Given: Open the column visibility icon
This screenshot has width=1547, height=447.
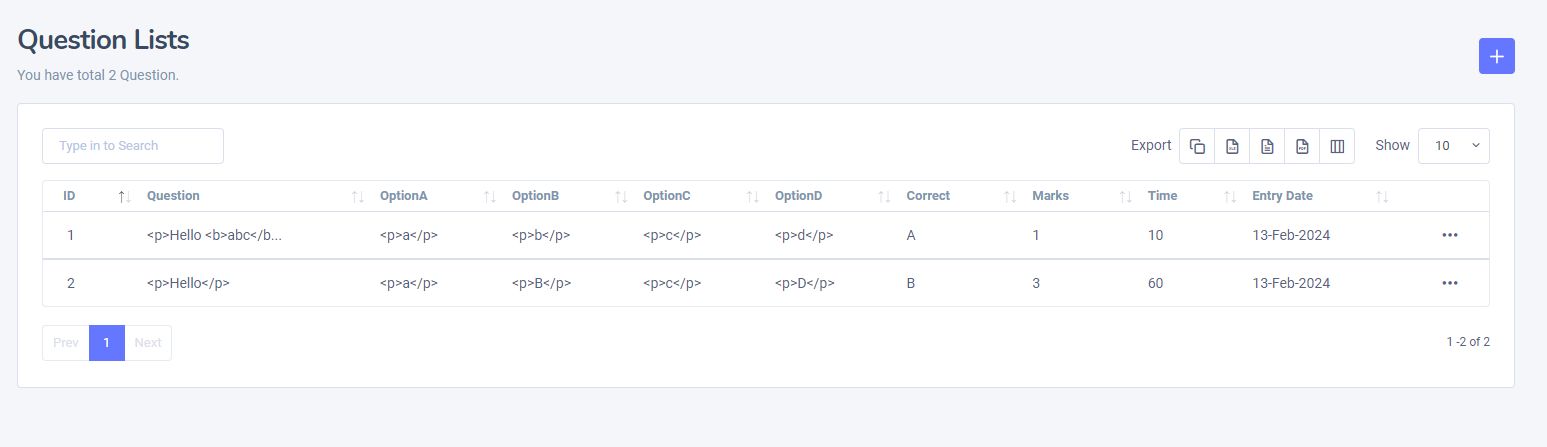Looking at the screenshot, I should click(x=1337, y=146).
